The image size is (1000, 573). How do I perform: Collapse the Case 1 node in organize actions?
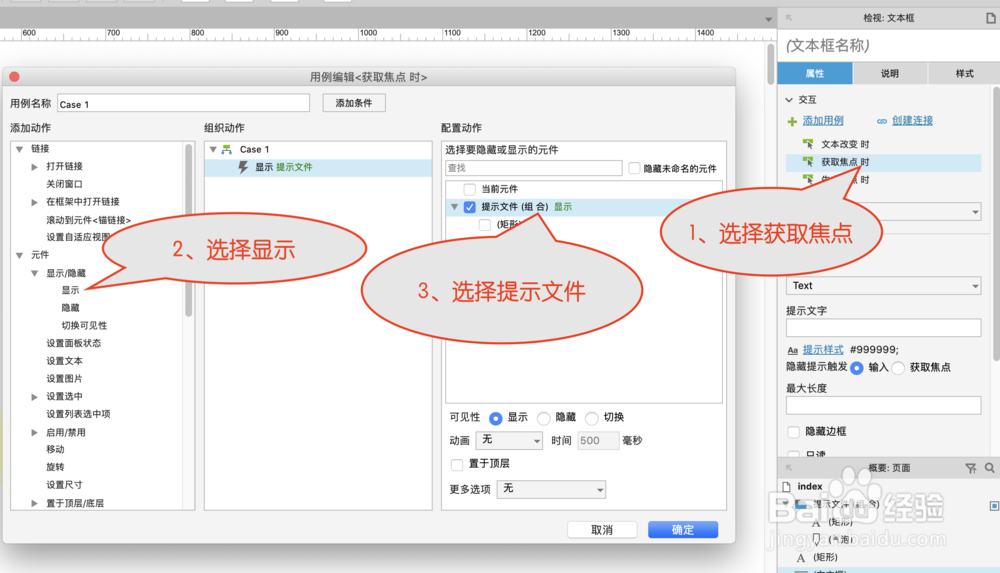[x=213, y=149]
